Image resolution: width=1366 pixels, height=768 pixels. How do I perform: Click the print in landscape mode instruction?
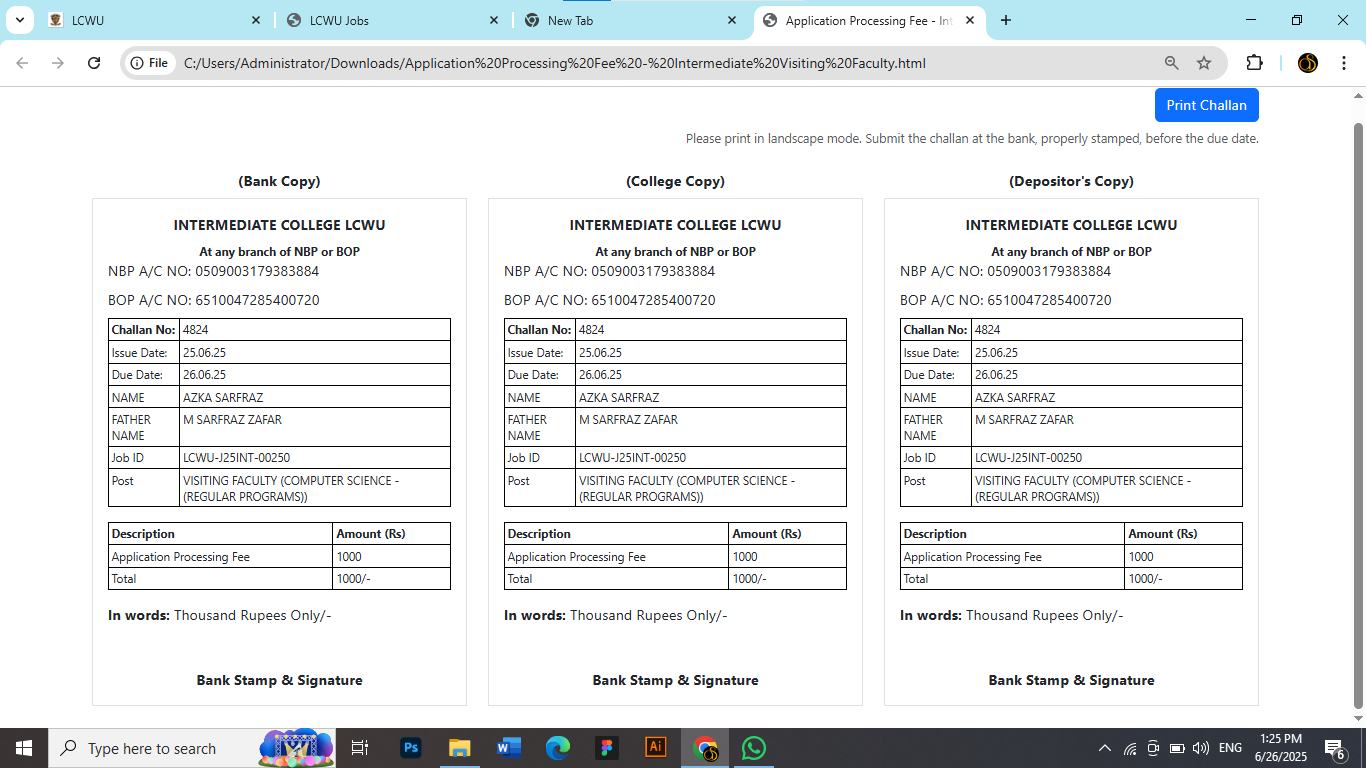972,139
